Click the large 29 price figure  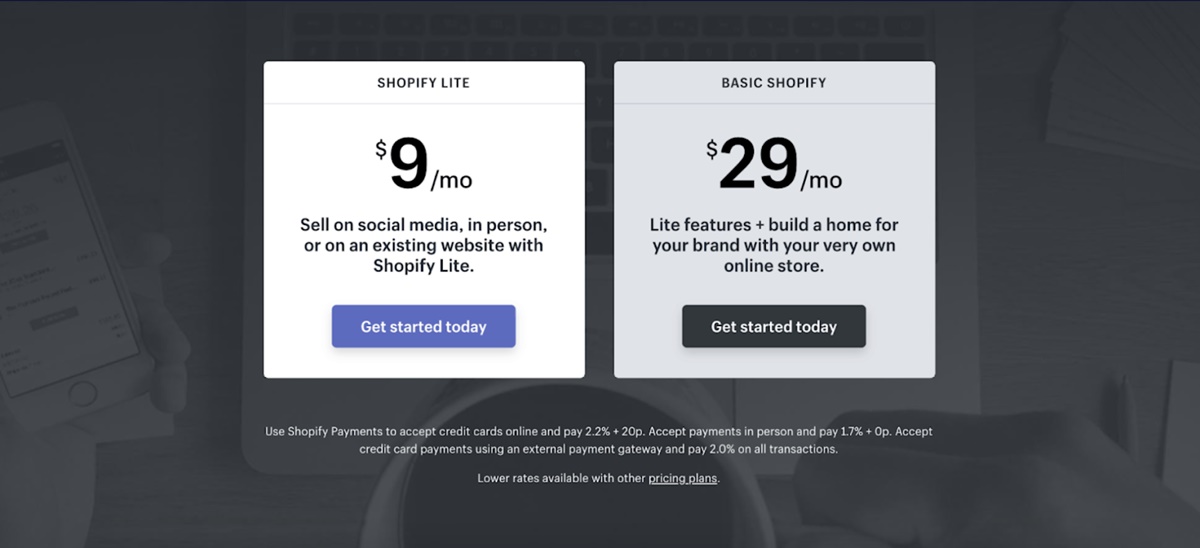(x=759, y=163)
